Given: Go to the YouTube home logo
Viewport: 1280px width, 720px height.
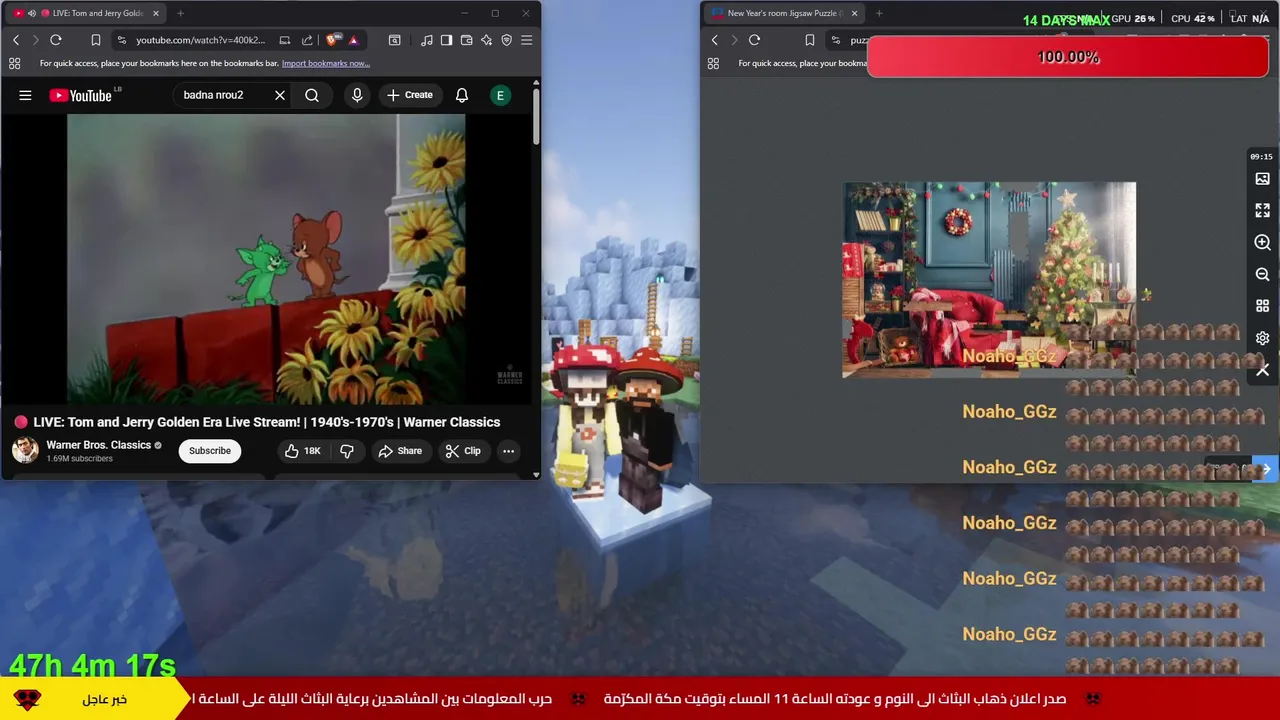Looking at the screenshot, I should [82, 96].
